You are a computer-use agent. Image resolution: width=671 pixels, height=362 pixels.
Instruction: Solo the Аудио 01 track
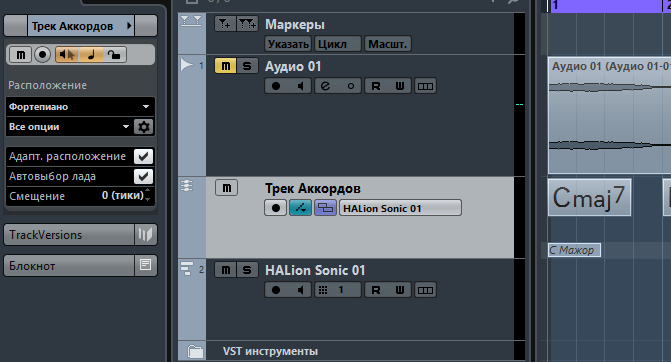click(247, 66)
